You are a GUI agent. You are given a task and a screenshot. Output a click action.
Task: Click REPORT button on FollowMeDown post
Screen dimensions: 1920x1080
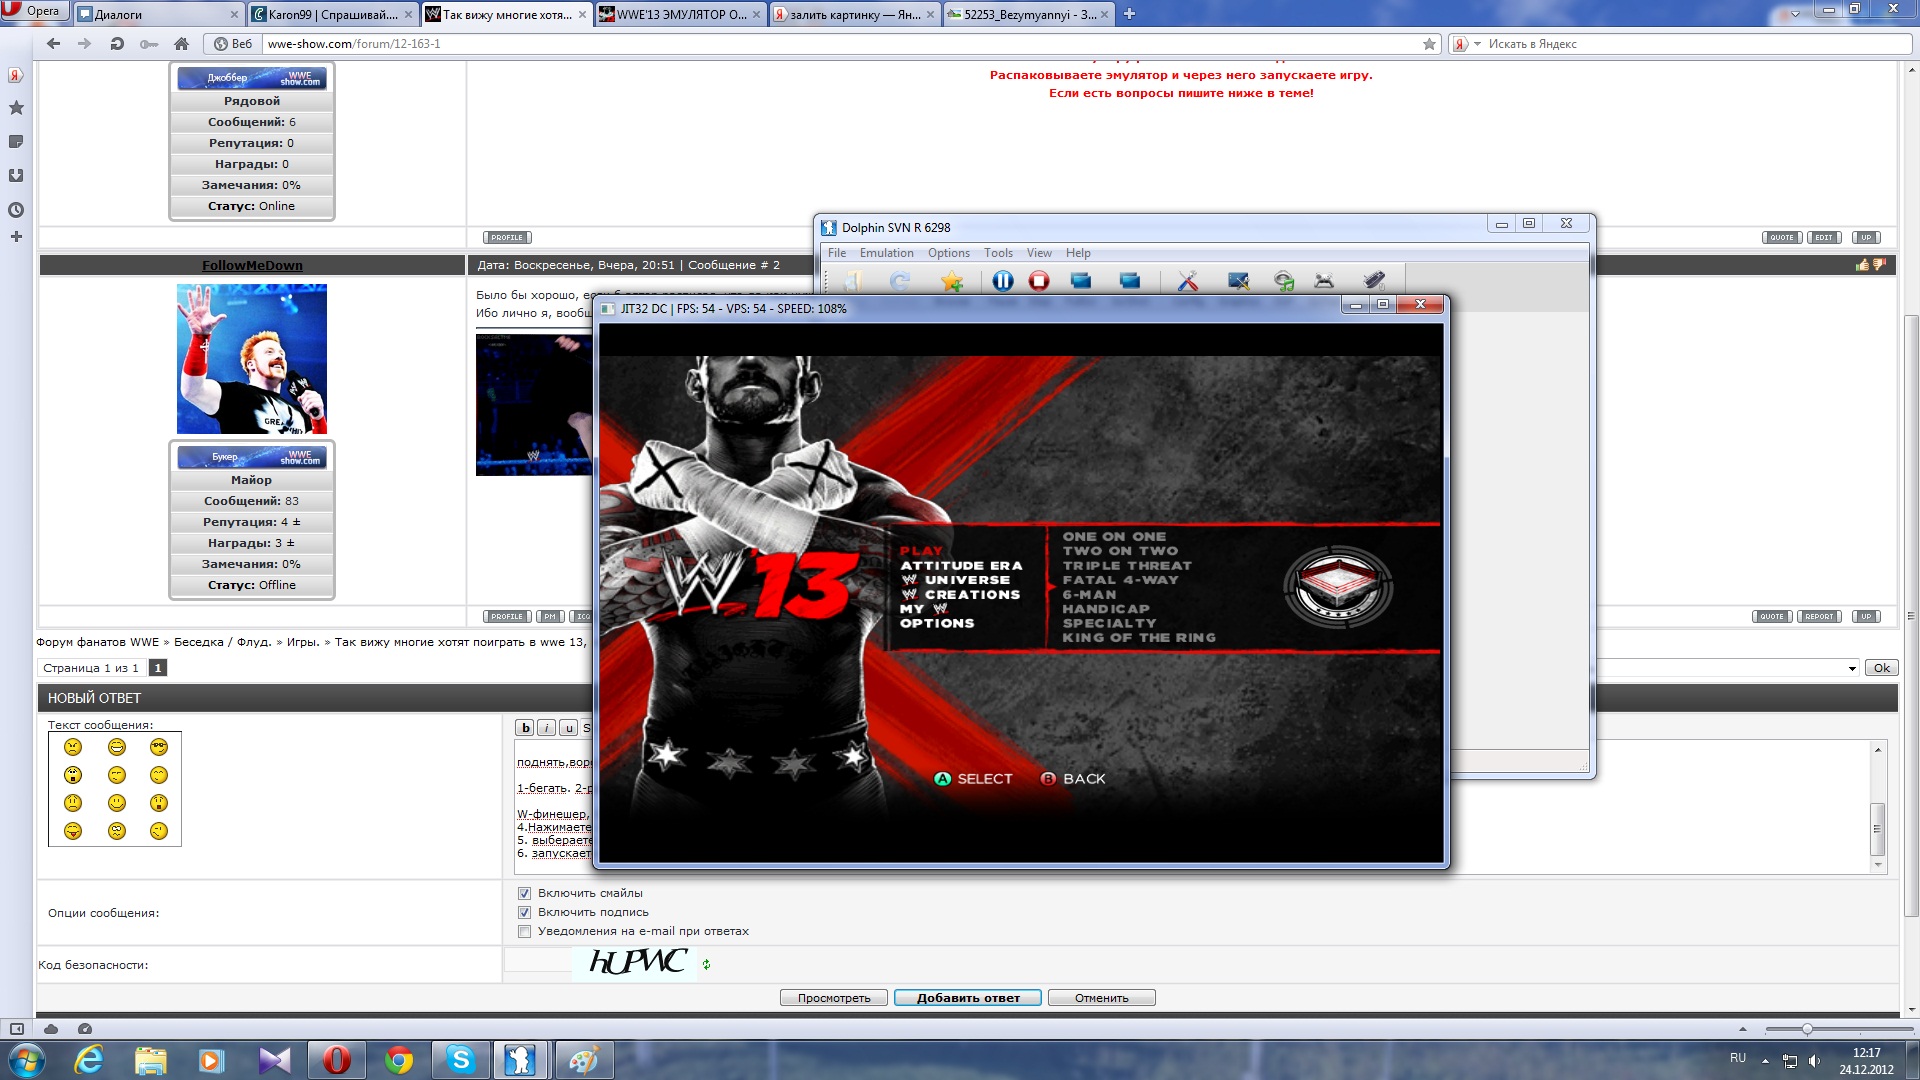[x=1819, y=616]
